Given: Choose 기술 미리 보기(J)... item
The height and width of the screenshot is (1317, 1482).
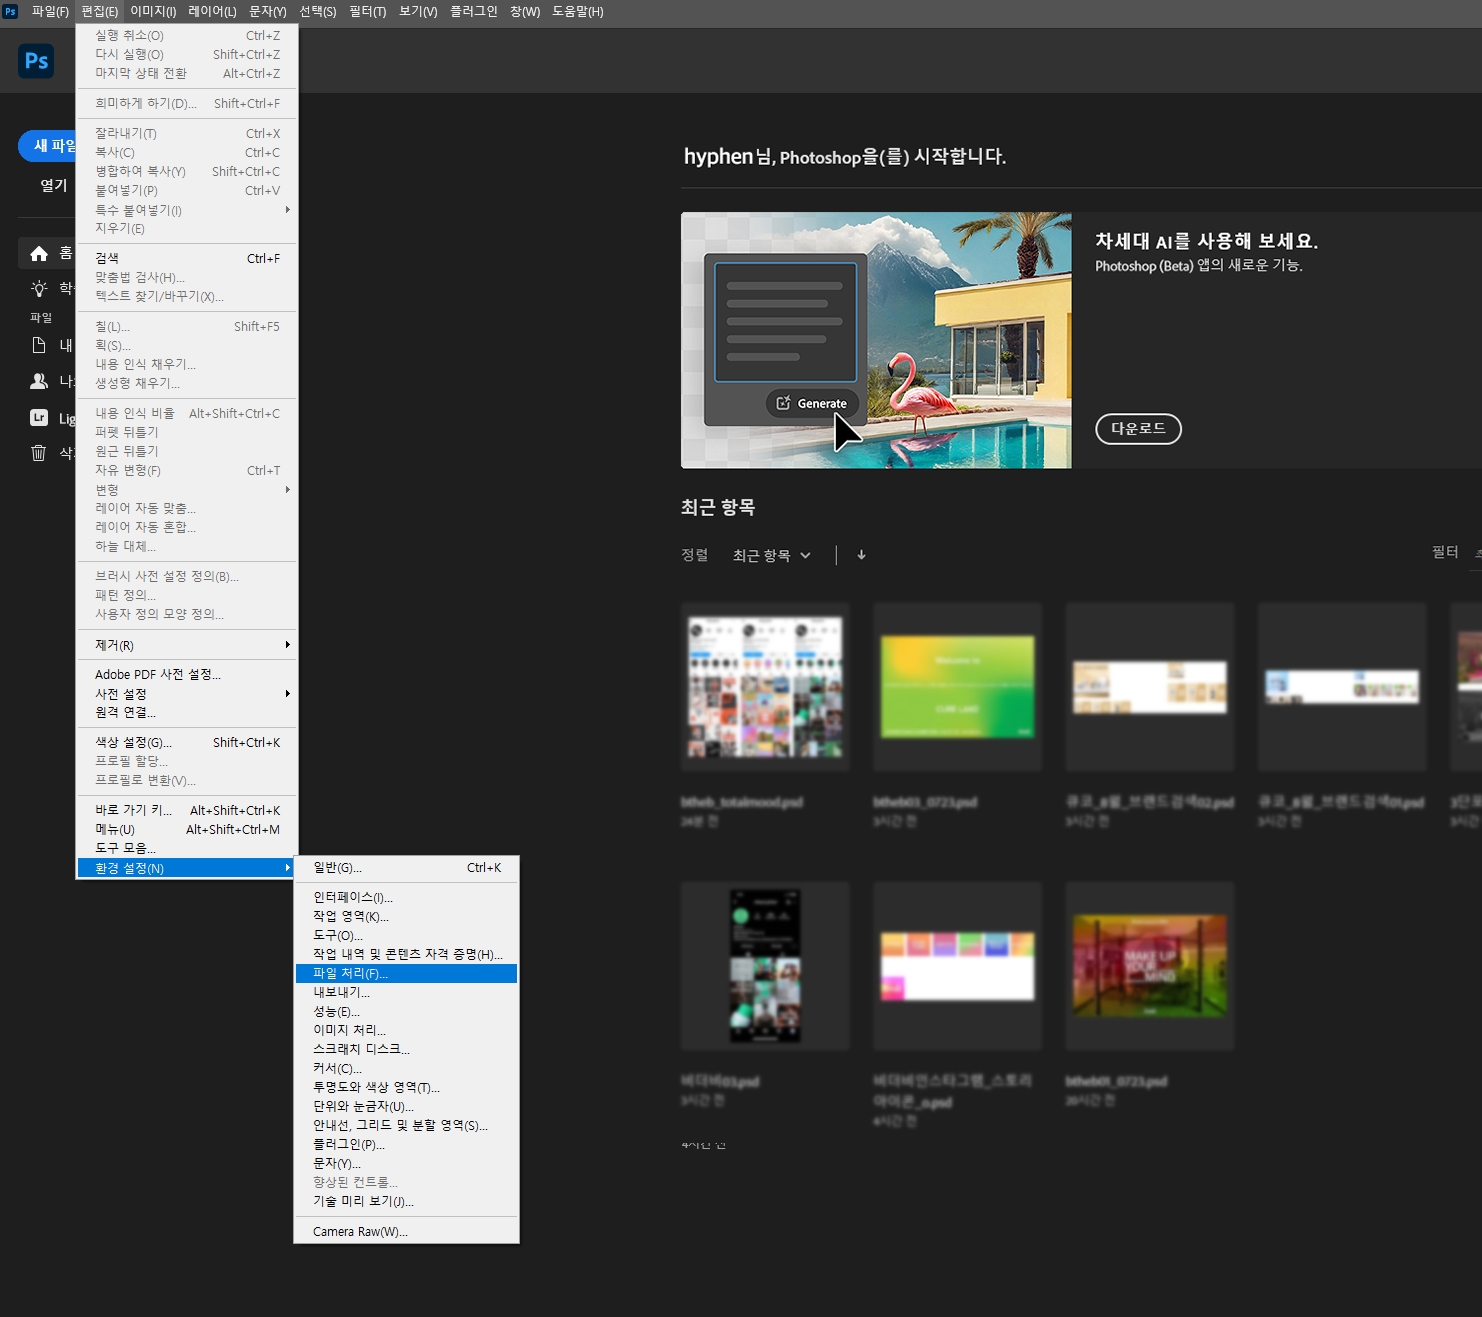Looking at the screenshot, I should click(x=406, y=1201).
